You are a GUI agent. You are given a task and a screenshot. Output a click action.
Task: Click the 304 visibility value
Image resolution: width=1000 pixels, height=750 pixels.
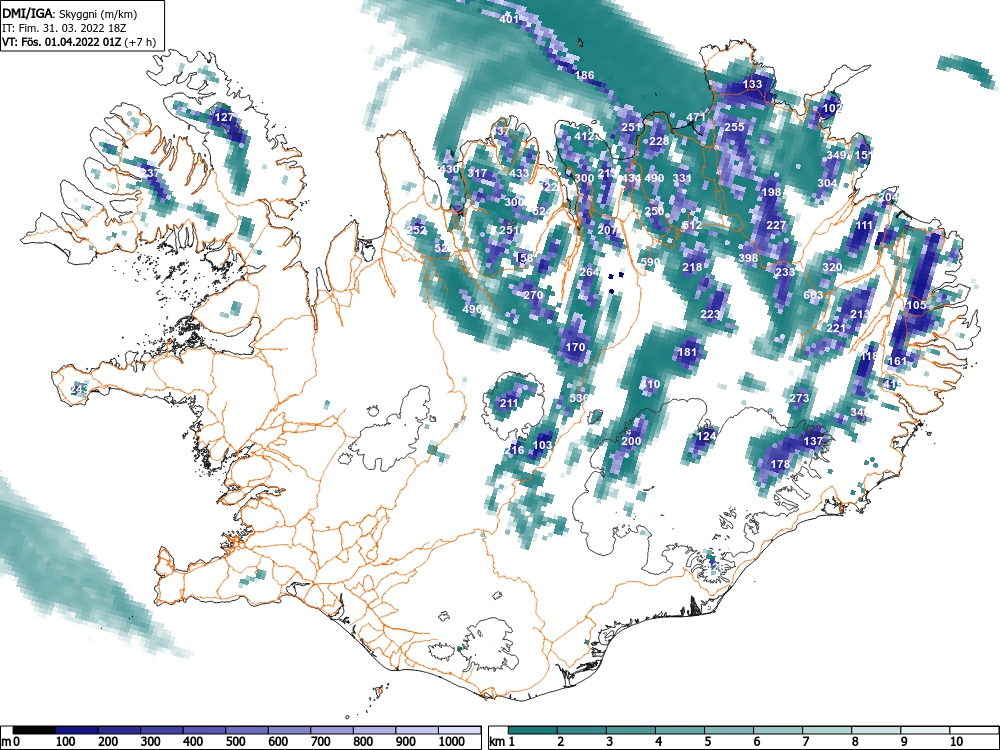click(827, 184)
